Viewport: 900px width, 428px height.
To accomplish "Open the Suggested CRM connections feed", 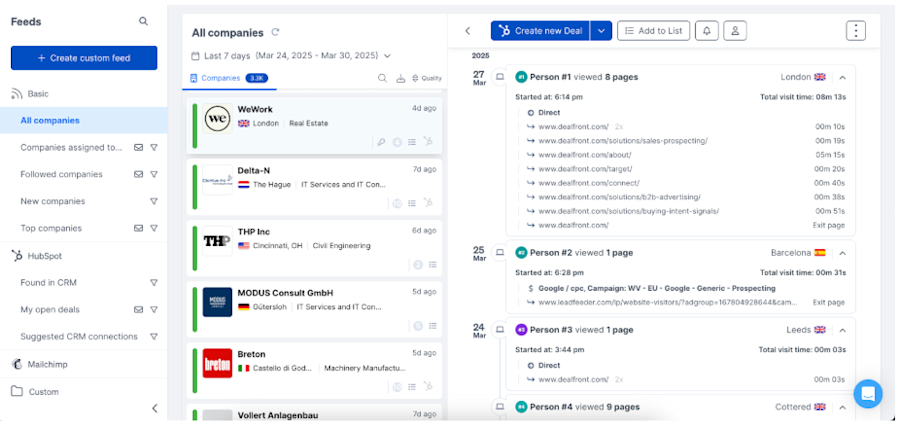I will coord(79,336).
